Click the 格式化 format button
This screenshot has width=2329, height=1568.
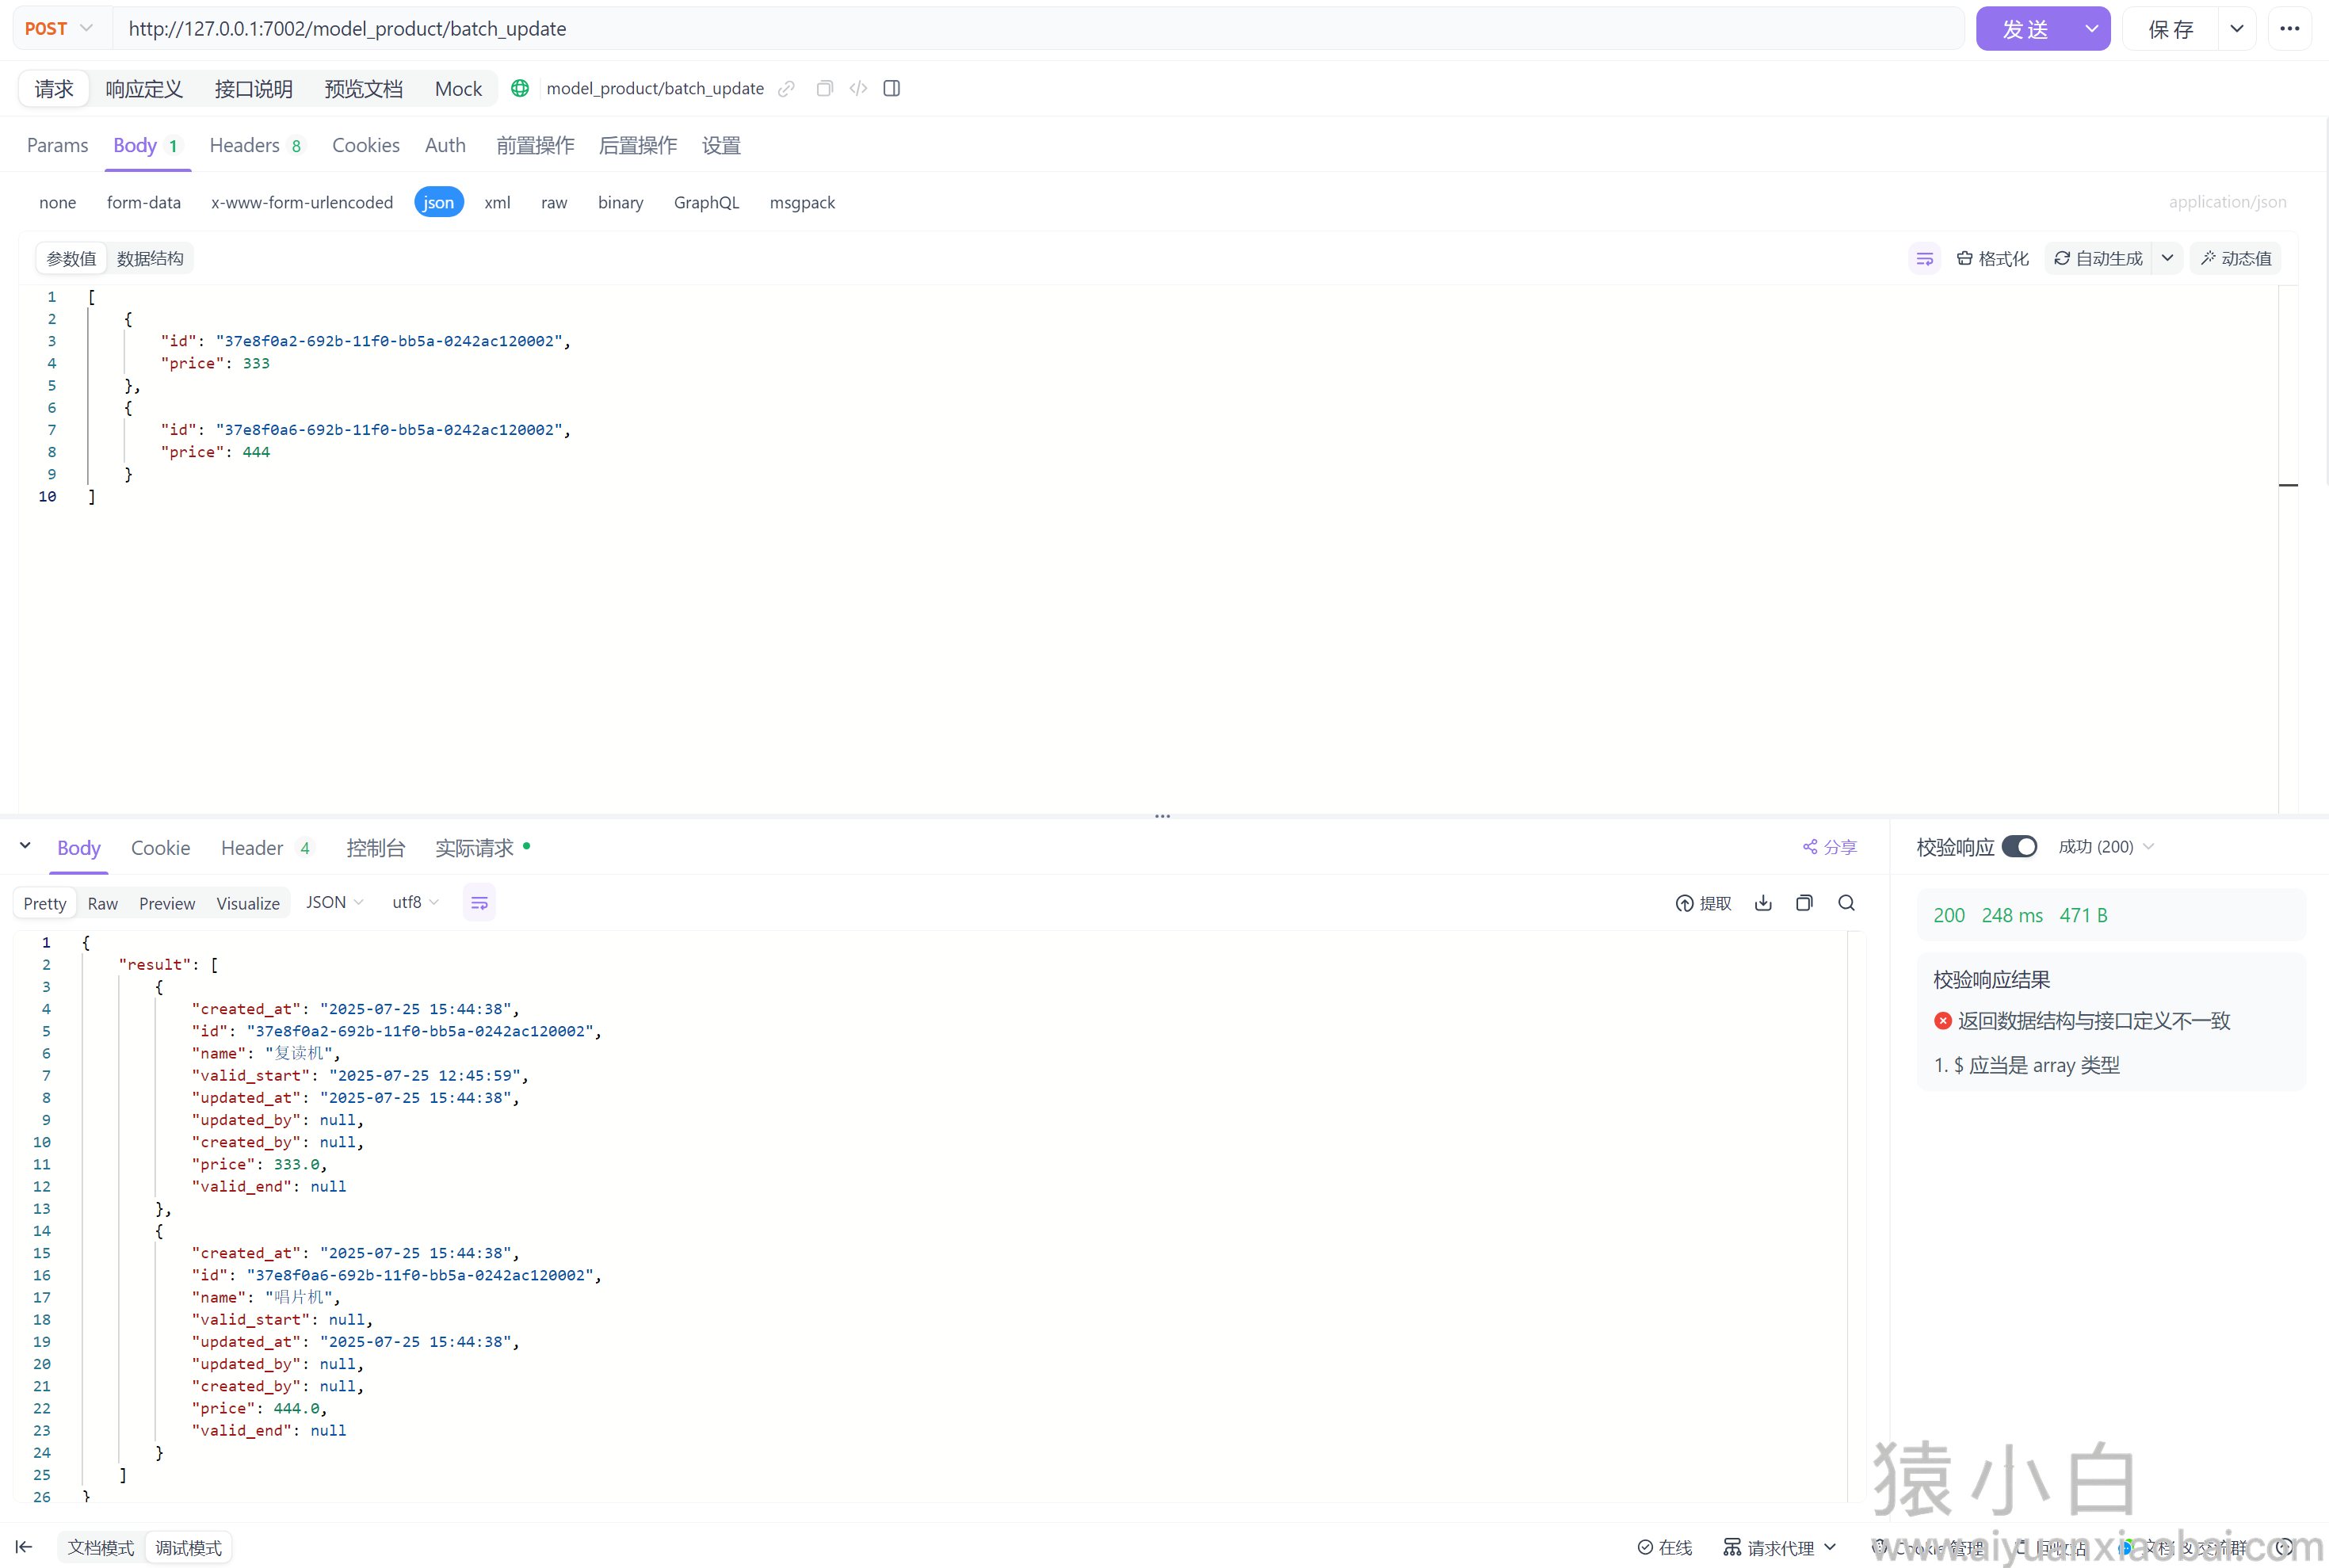click(1992, 259)
